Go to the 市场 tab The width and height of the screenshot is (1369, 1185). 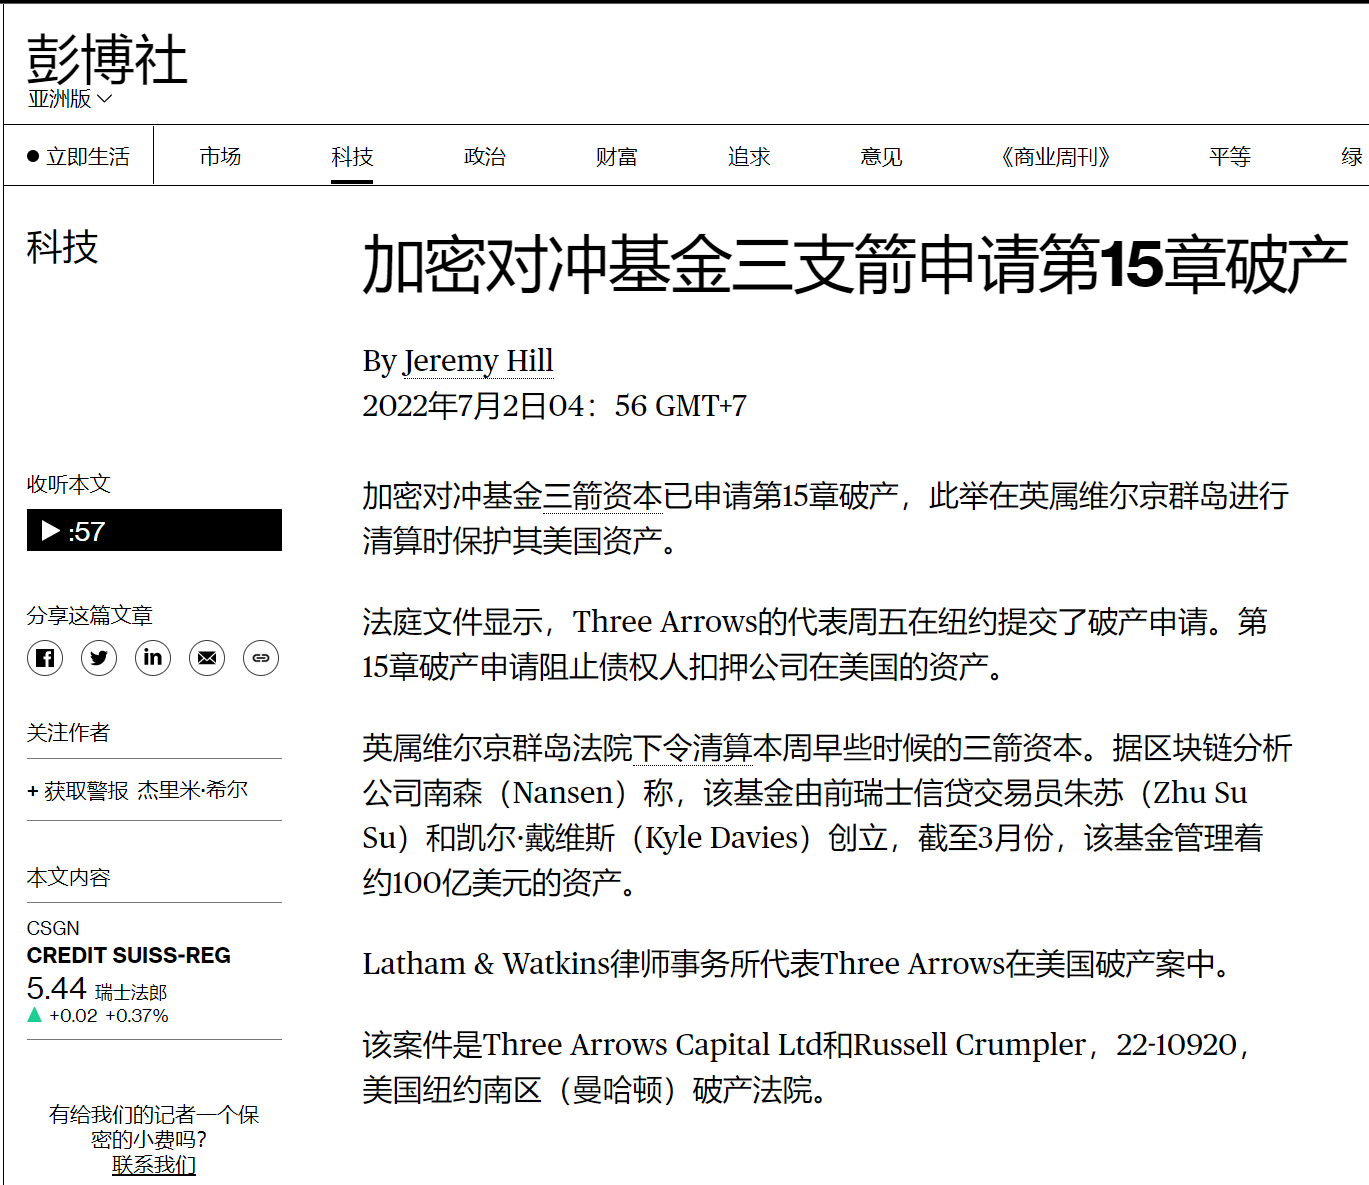(220, 157)
